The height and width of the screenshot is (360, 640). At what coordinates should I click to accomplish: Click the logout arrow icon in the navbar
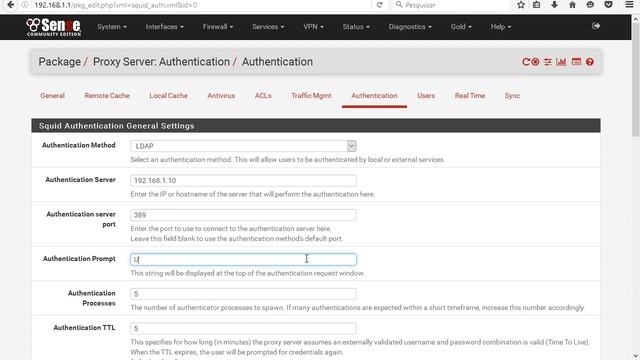click(596, 26)
